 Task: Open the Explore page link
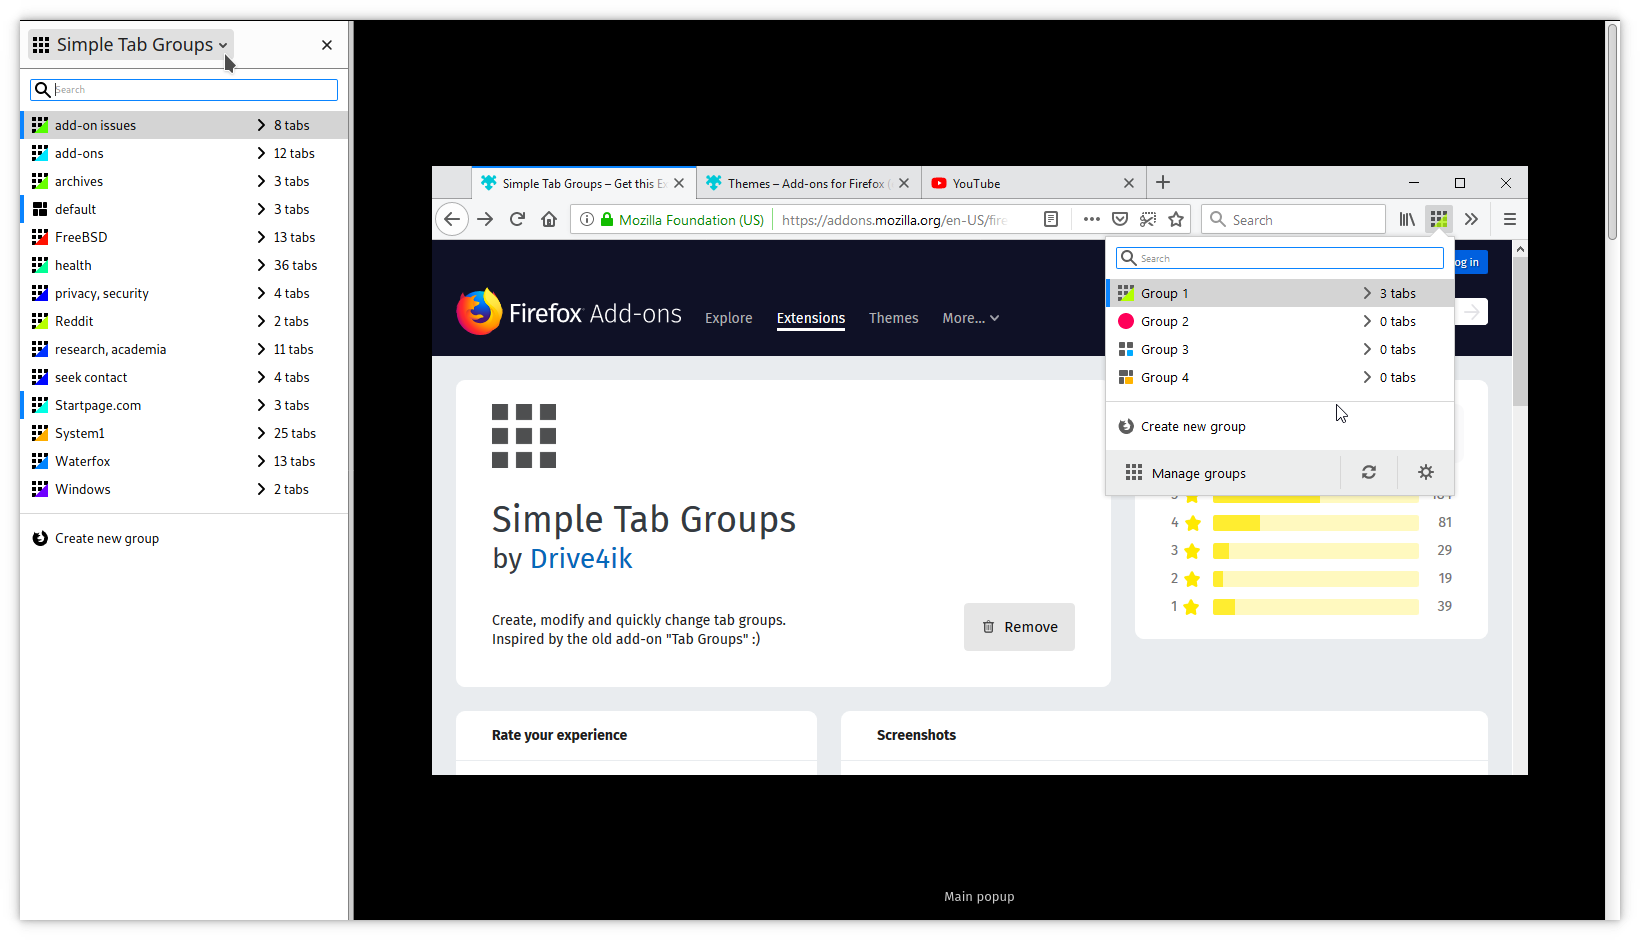point(729,318)
